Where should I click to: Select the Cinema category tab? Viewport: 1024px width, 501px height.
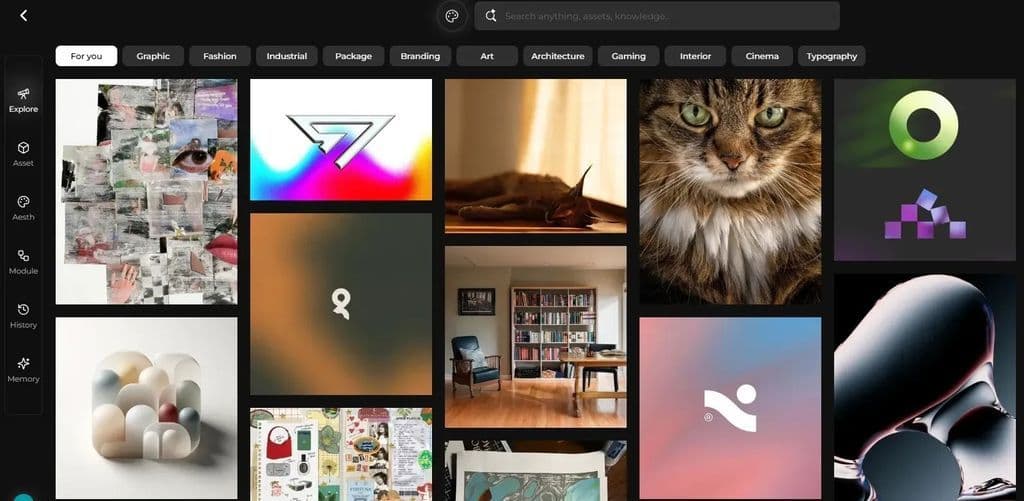tap(762, 56)
